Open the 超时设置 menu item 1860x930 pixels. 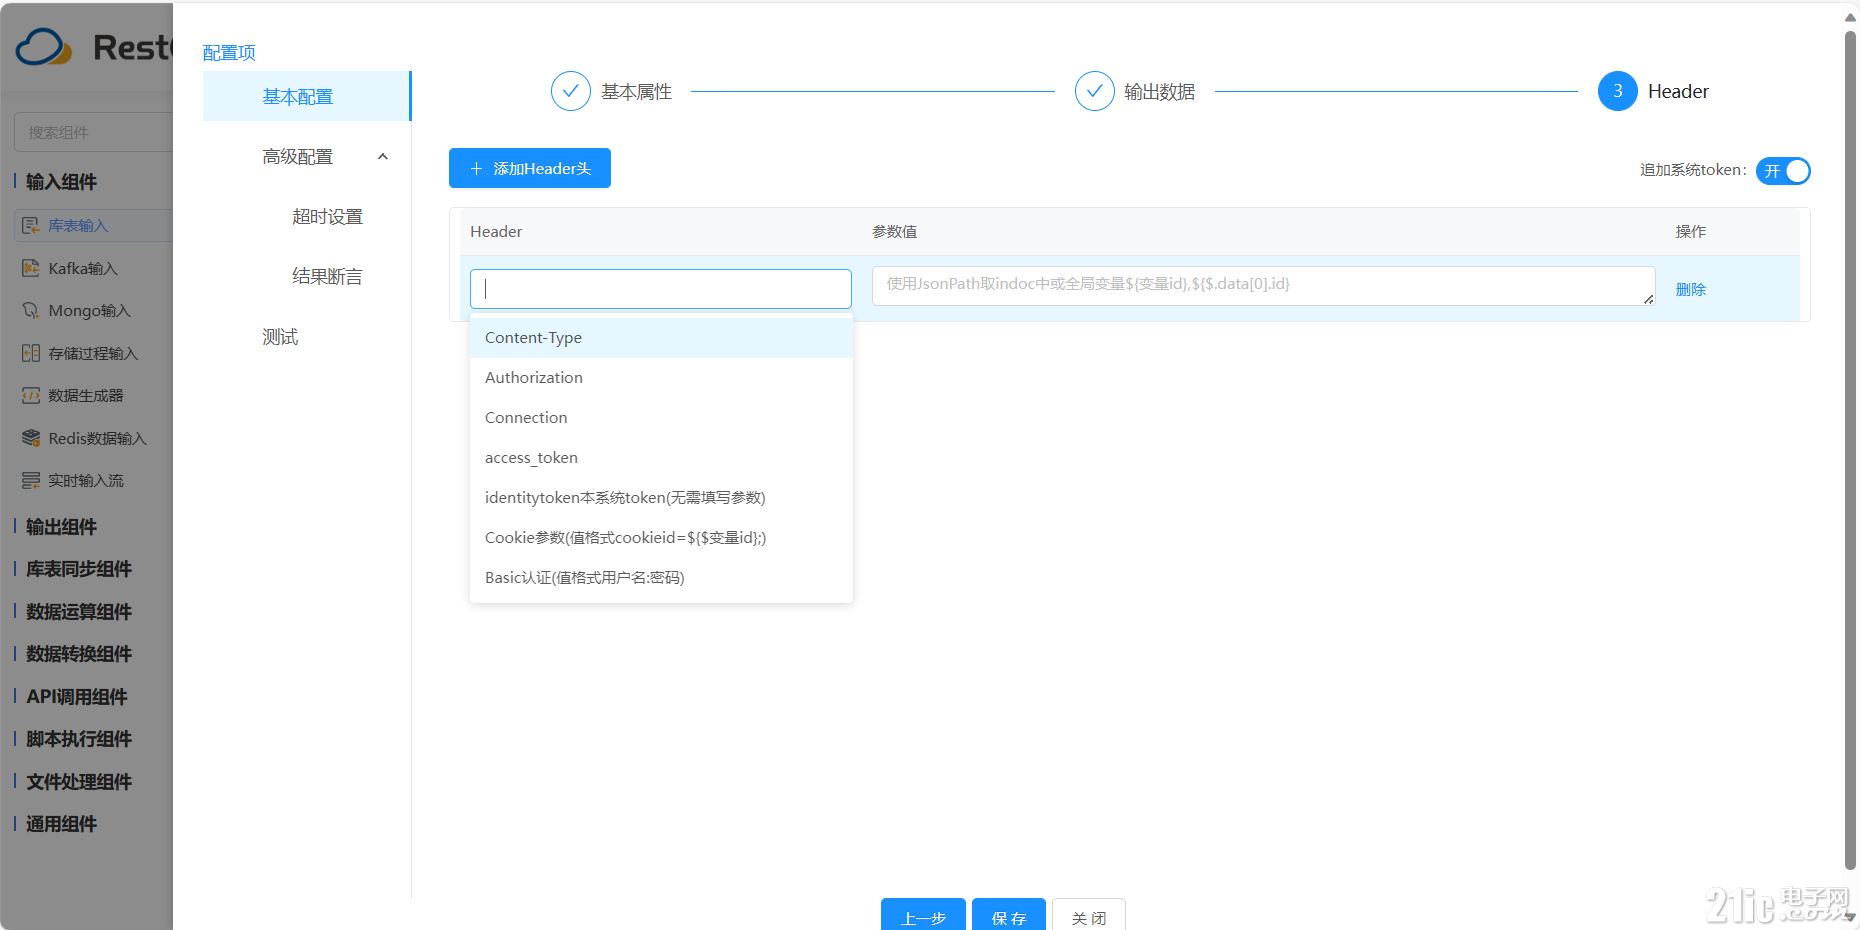tap(327, 217)
